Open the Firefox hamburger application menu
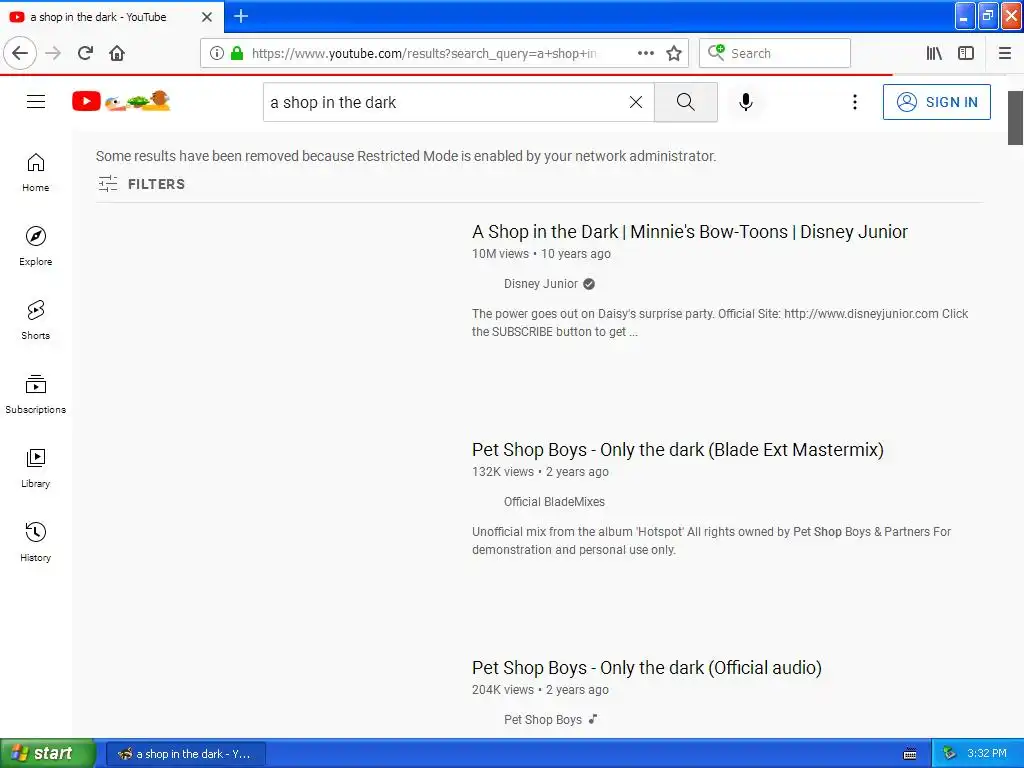The width and height of the screenshot is (1024, 768). click(1004, 53)
